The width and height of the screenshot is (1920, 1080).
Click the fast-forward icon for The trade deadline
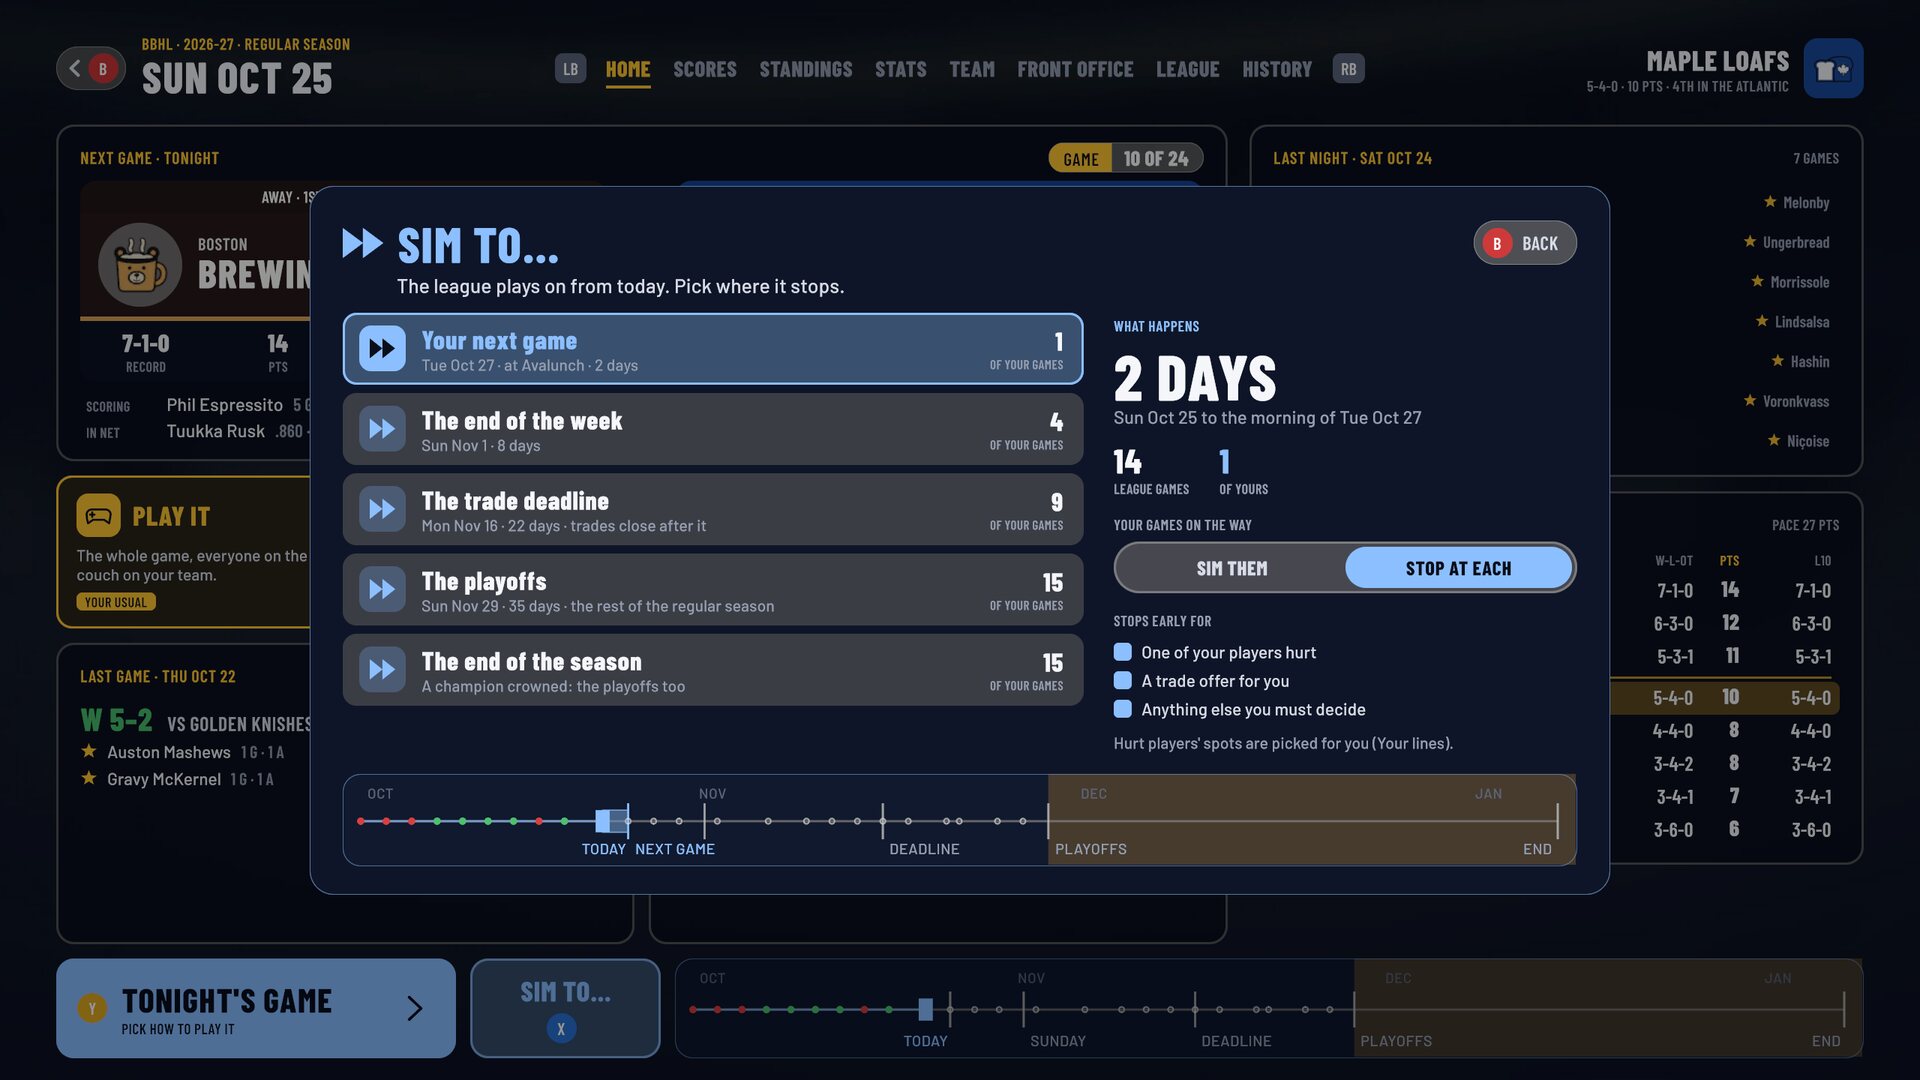click(382, 509)
